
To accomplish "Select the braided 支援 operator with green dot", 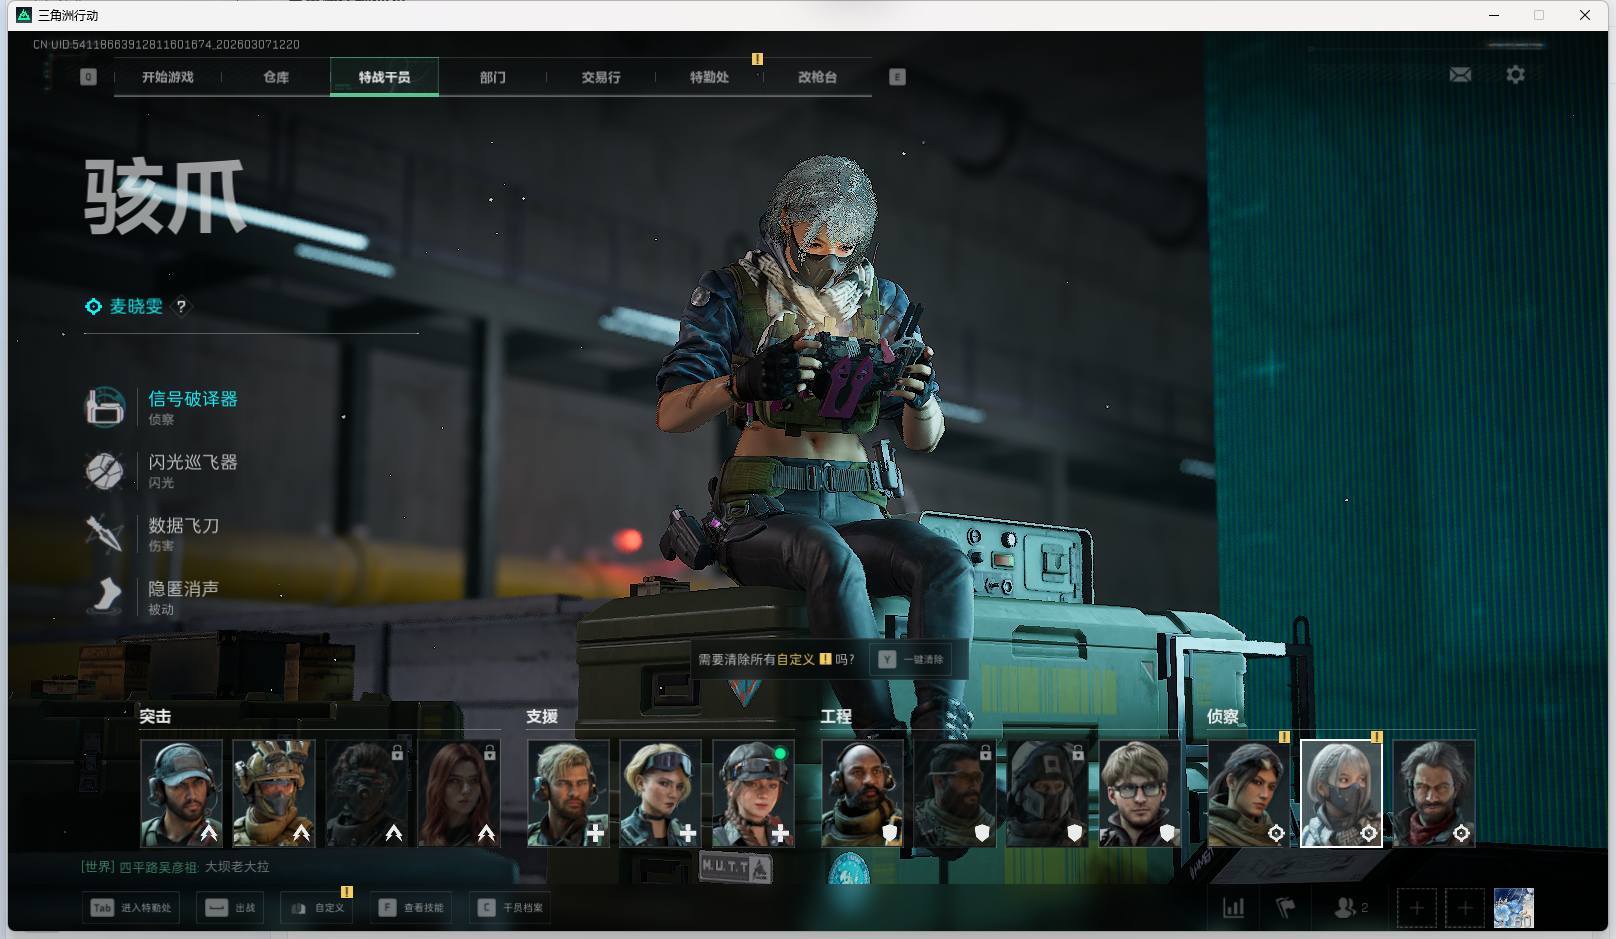I will point(754,793).
